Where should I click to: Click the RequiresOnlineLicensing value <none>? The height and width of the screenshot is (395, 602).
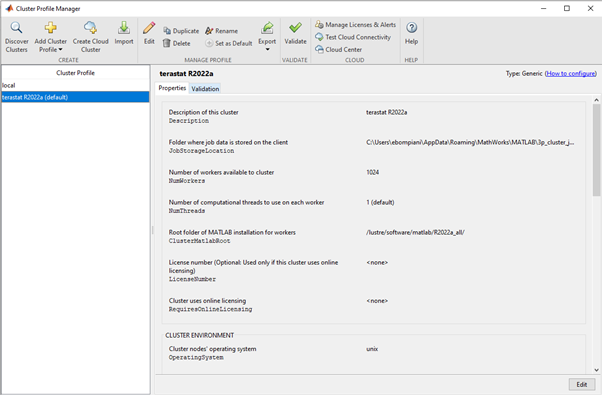point(377,301)
